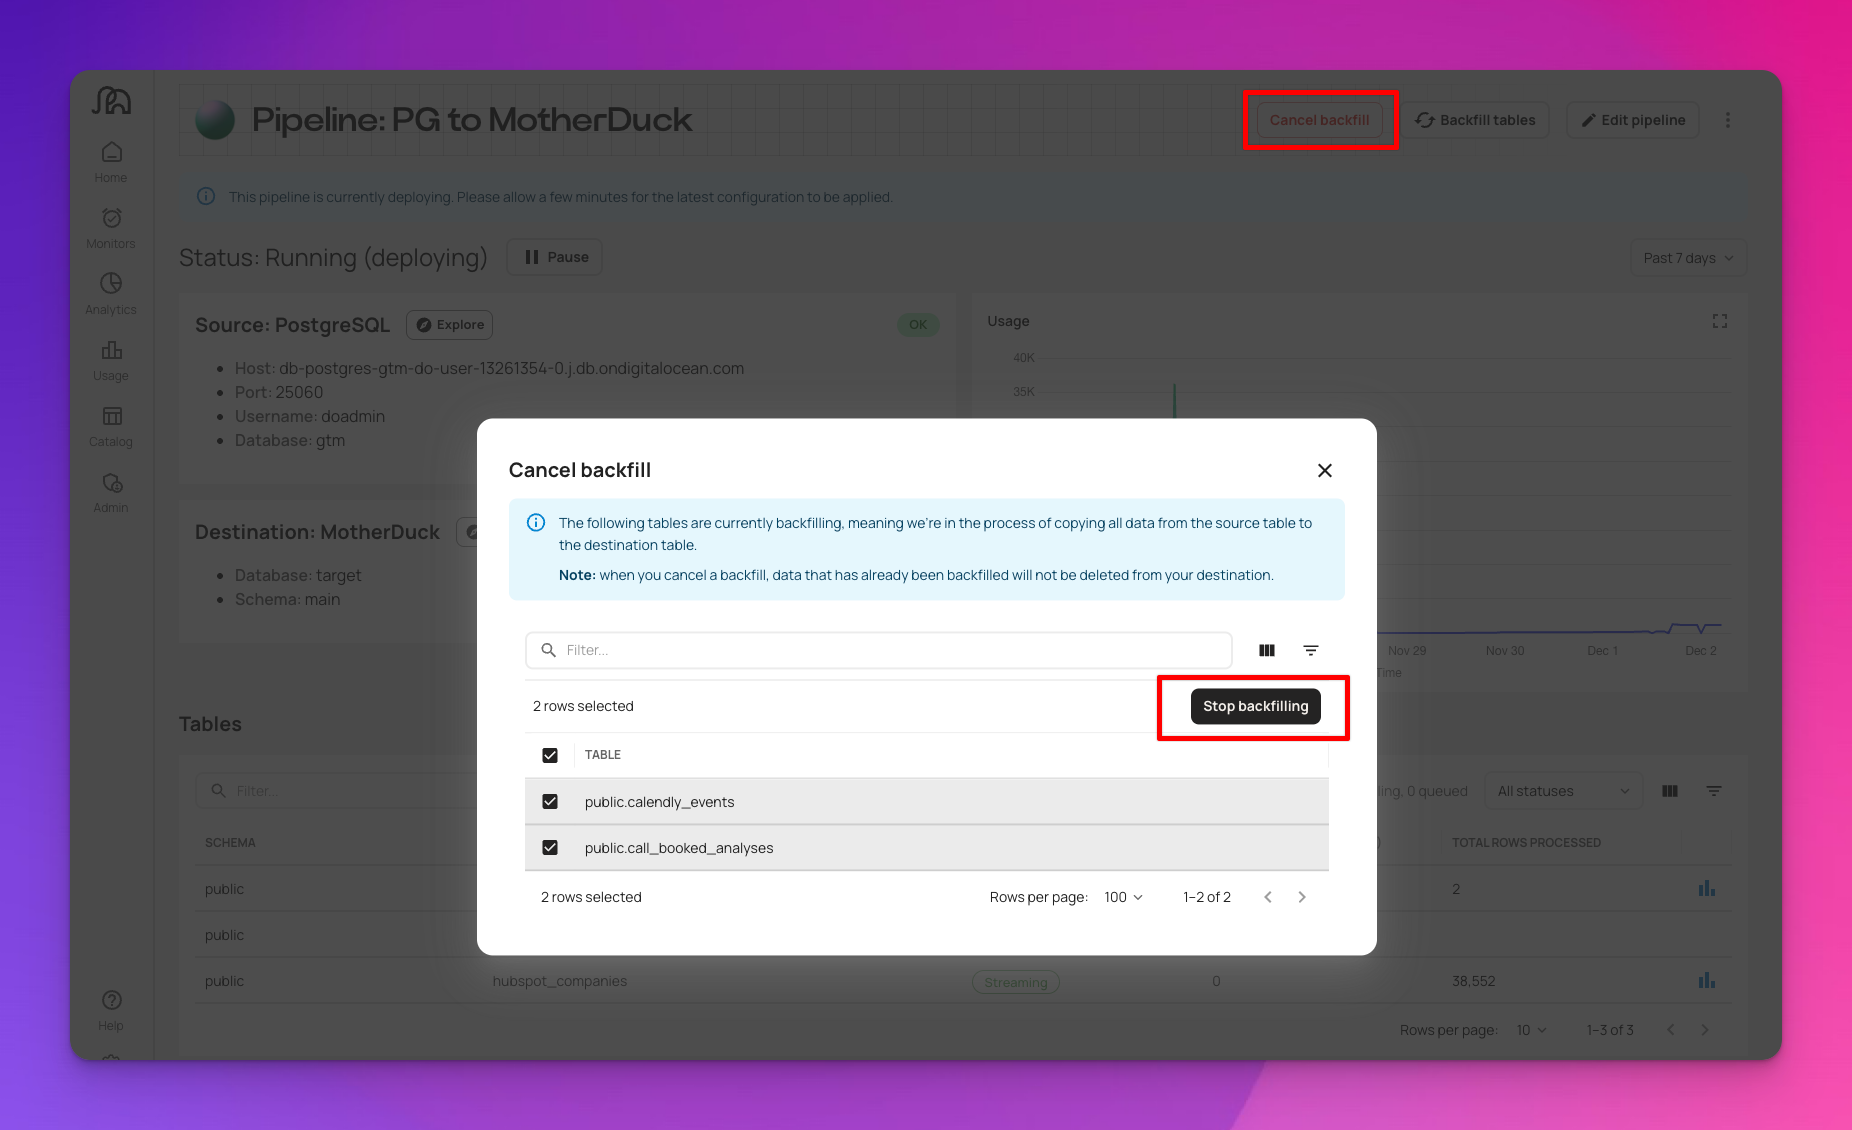The width and height of the screenshot is (1852, 1130).
Task: Open the Past 7 days range dropdown
Action: pos(1689,258)
